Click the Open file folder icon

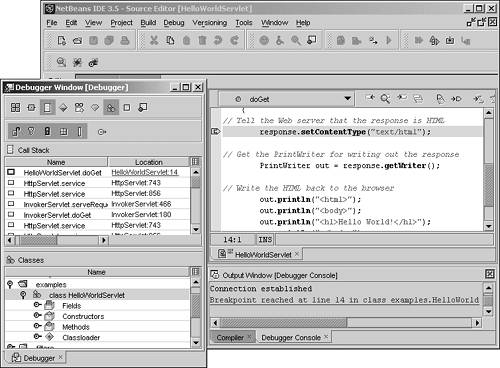pyautogui.click(x=77, y=41)
